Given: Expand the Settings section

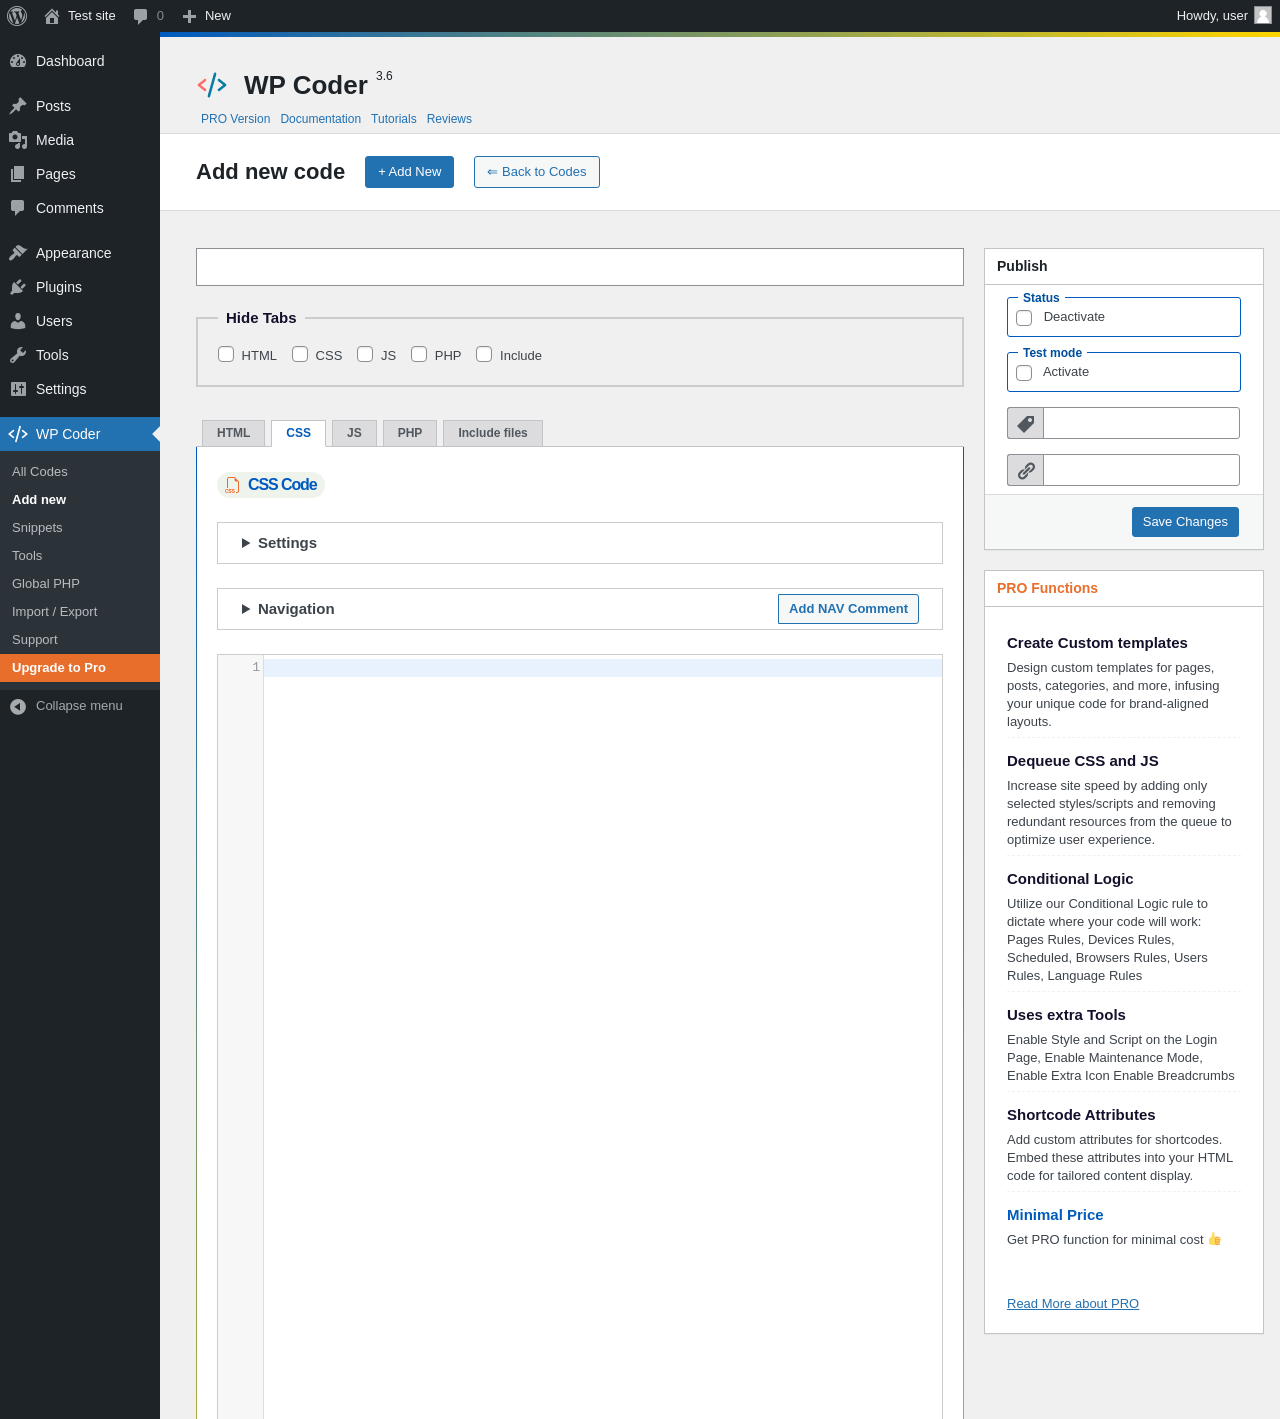Looking at the screenshot, I should [580, 543].
